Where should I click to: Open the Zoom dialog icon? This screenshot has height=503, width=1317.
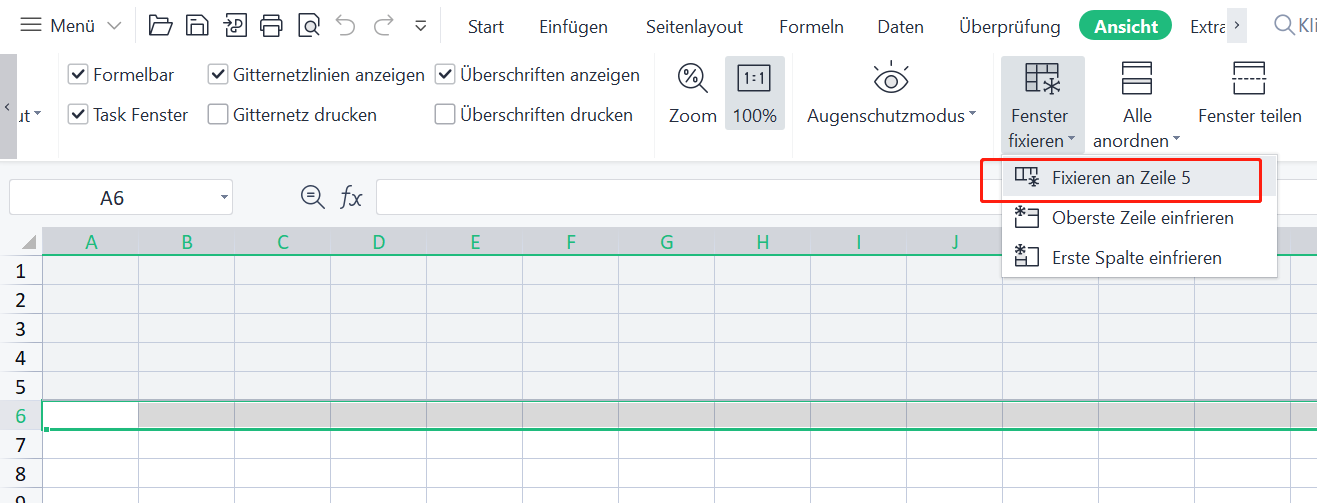point(692,78)
